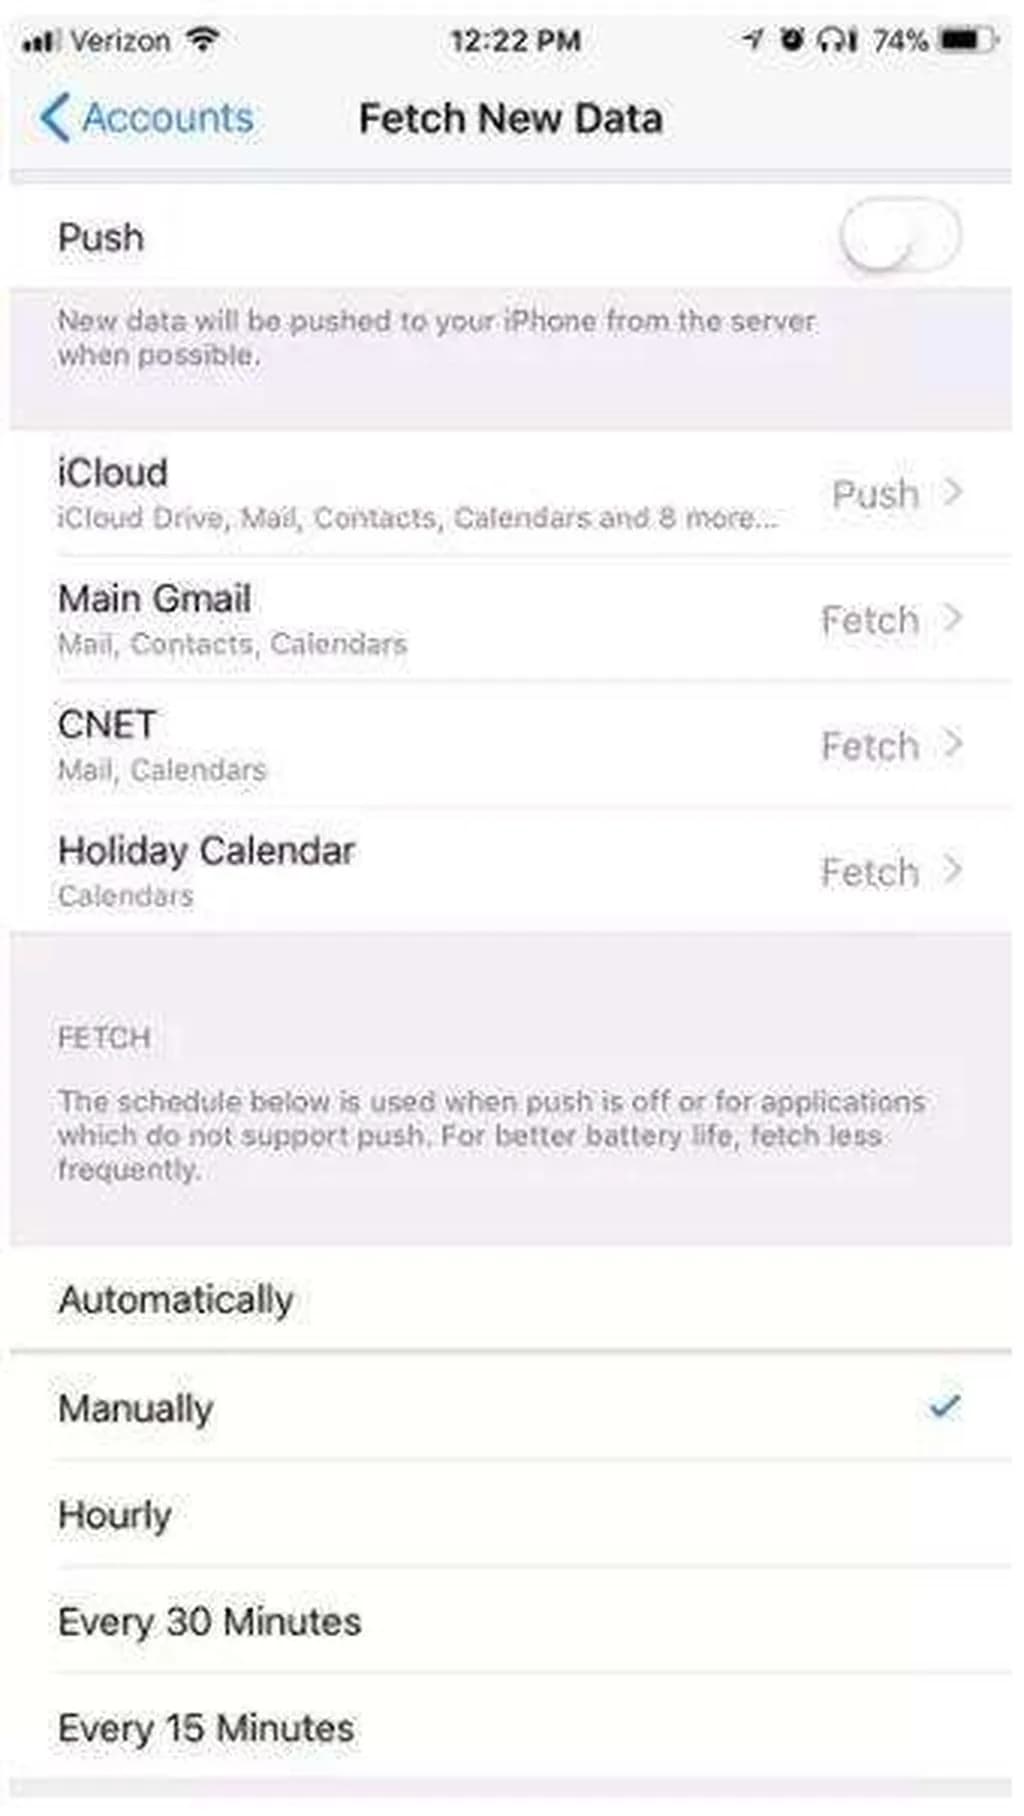The height and width of the screenshot is (1816, 1024).
Task: Tap the blue checkmark beside Manually
Action: [x=943, y=1407]
